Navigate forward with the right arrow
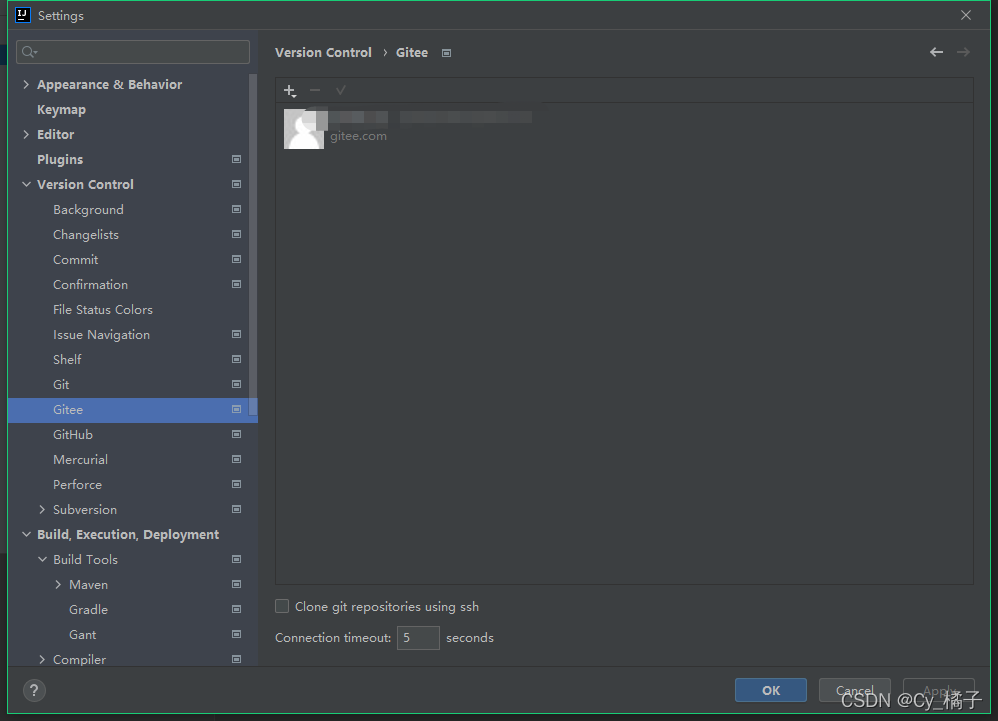The width and height of the screenshot is (998, 721). pyautogui.click(x=963, y=52)
